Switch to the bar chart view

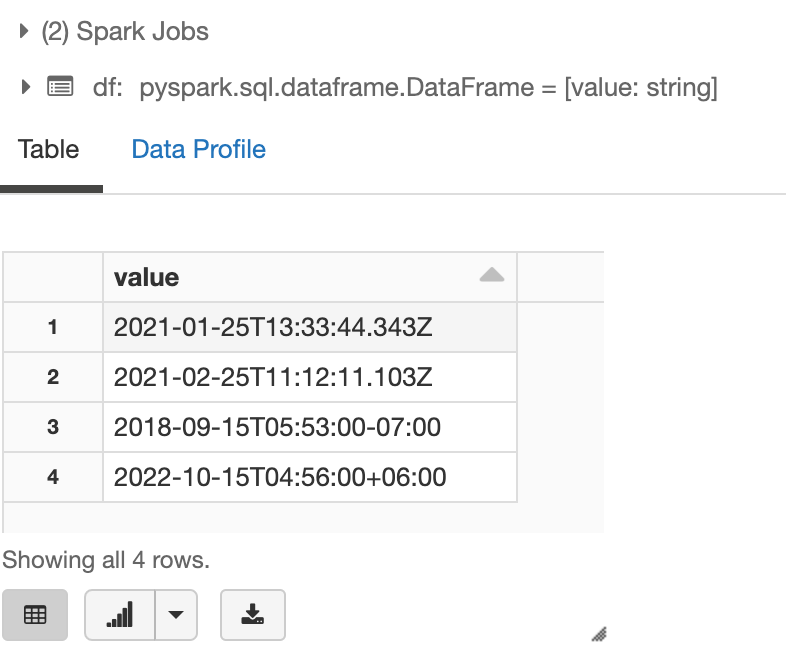(x=119, y=615)
